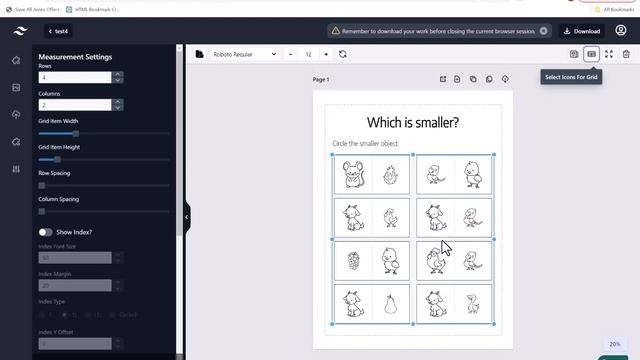Click the first page action icon beside Page 1
The width and height of the screenshot is (640, 360).
coord(443,79)
